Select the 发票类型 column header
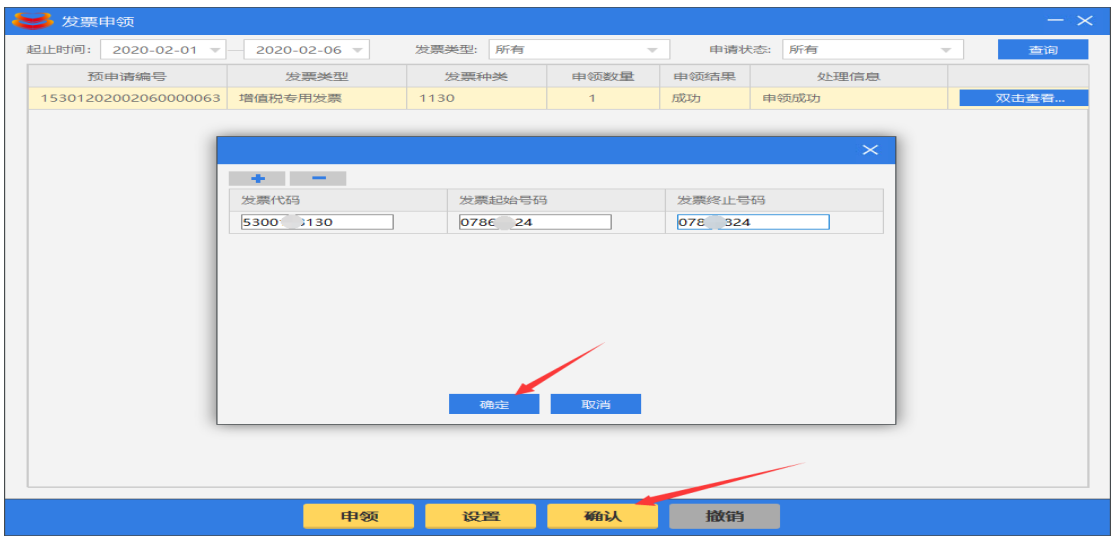 pyautogui.click(x=317, y=76)
